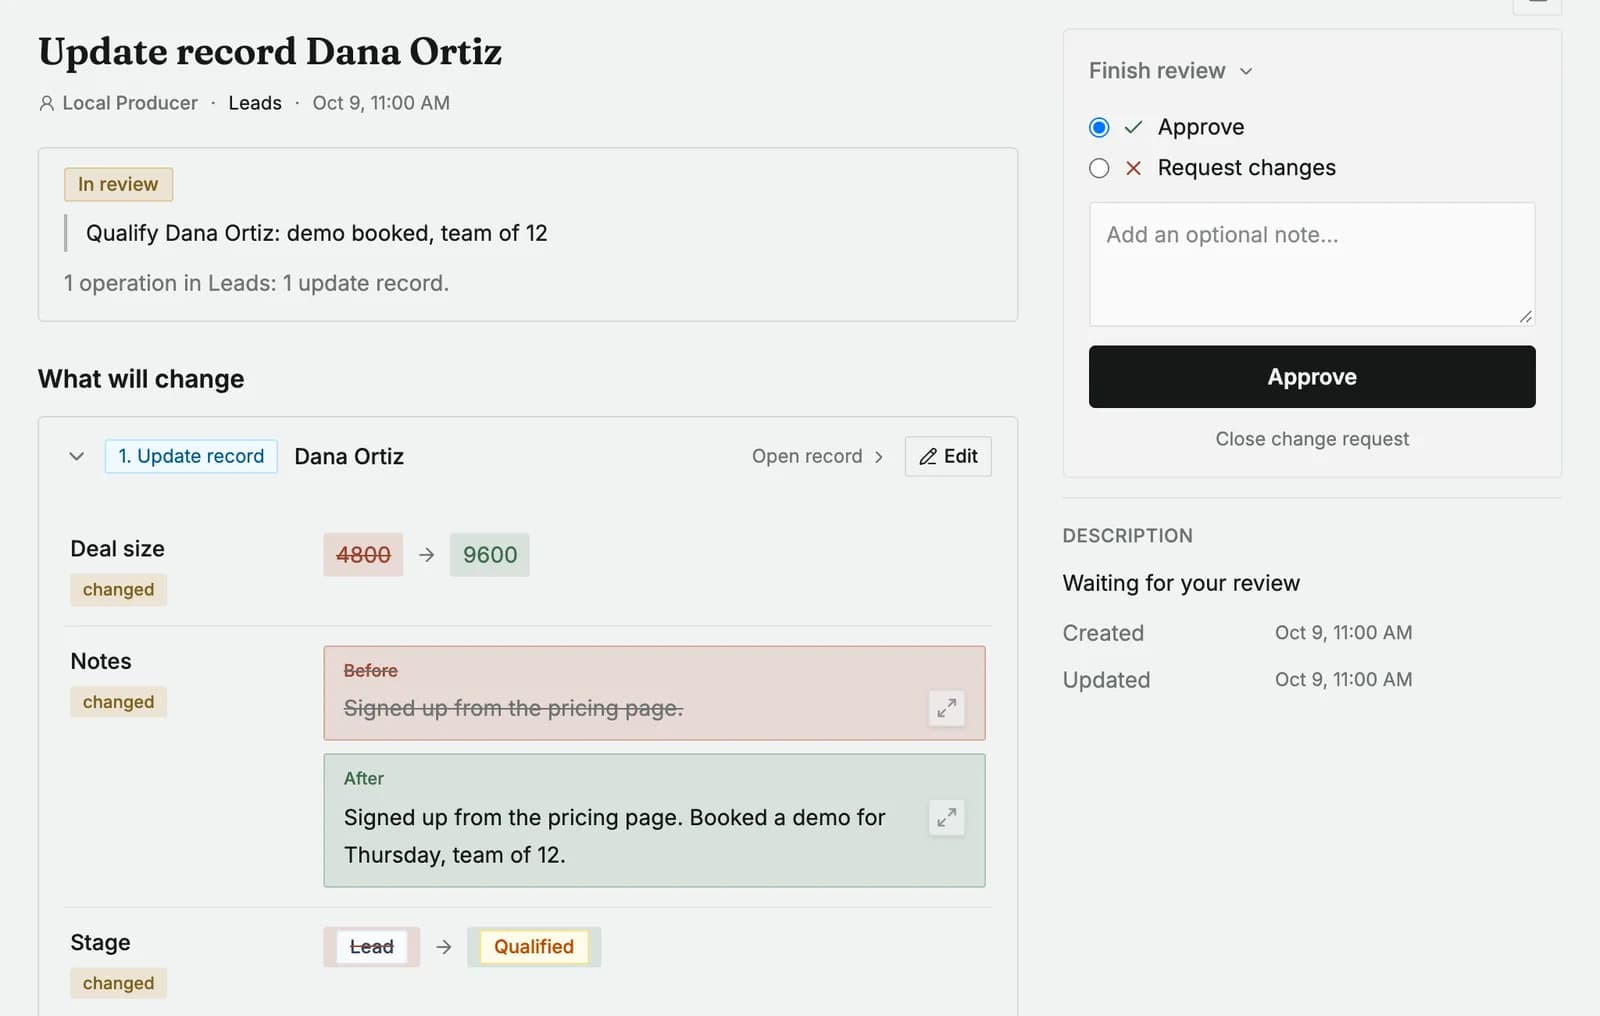1600x1016 pixels.
Task: Click the Local Producer author name
Action: [130, 103]
